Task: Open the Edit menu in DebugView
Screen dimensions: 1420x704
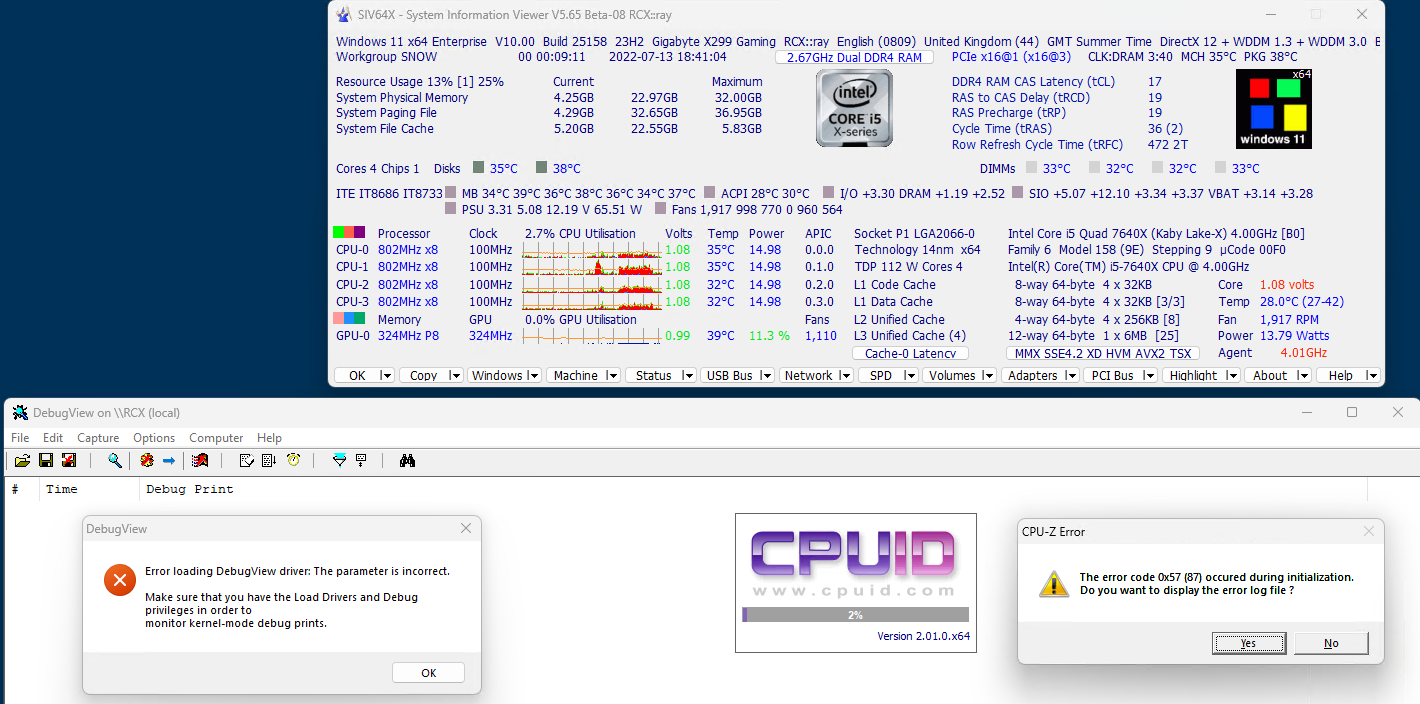Action: [x=53, y=438]
